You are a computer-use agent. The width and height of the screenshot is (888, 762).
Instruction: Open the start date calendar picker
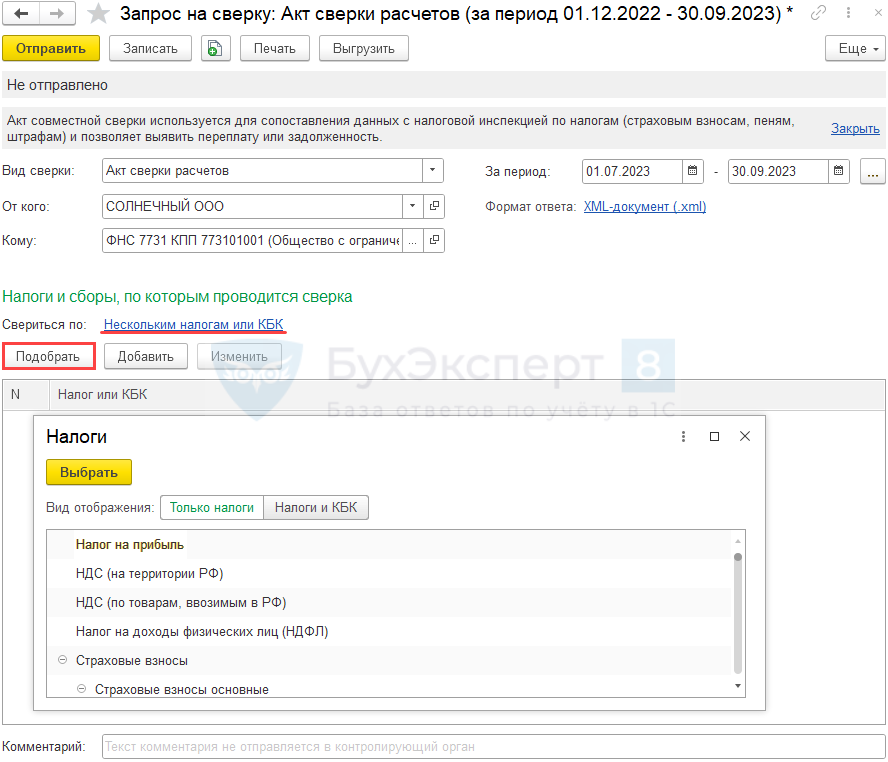pos(693,171)
